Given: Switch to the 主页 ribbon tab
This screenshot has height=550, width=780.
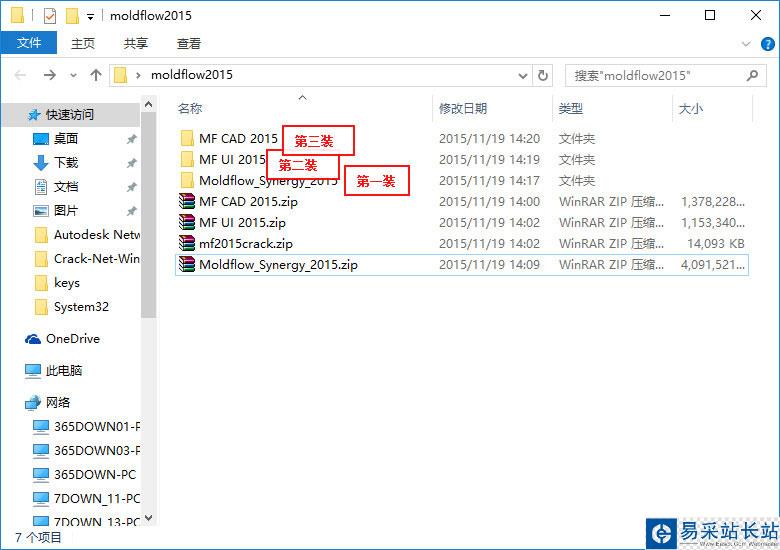Looking at the screenshot, I should tap(83, 44).
